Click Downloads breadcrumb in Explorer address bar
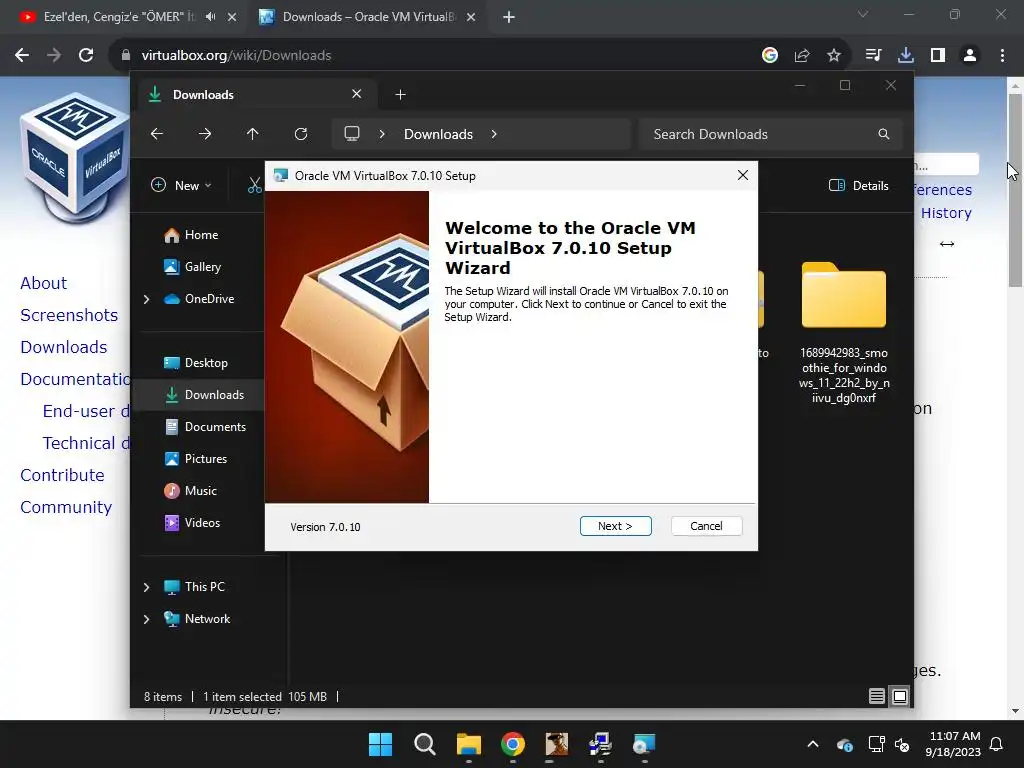This screenshot has height=768, width=1024. [438, 134]
